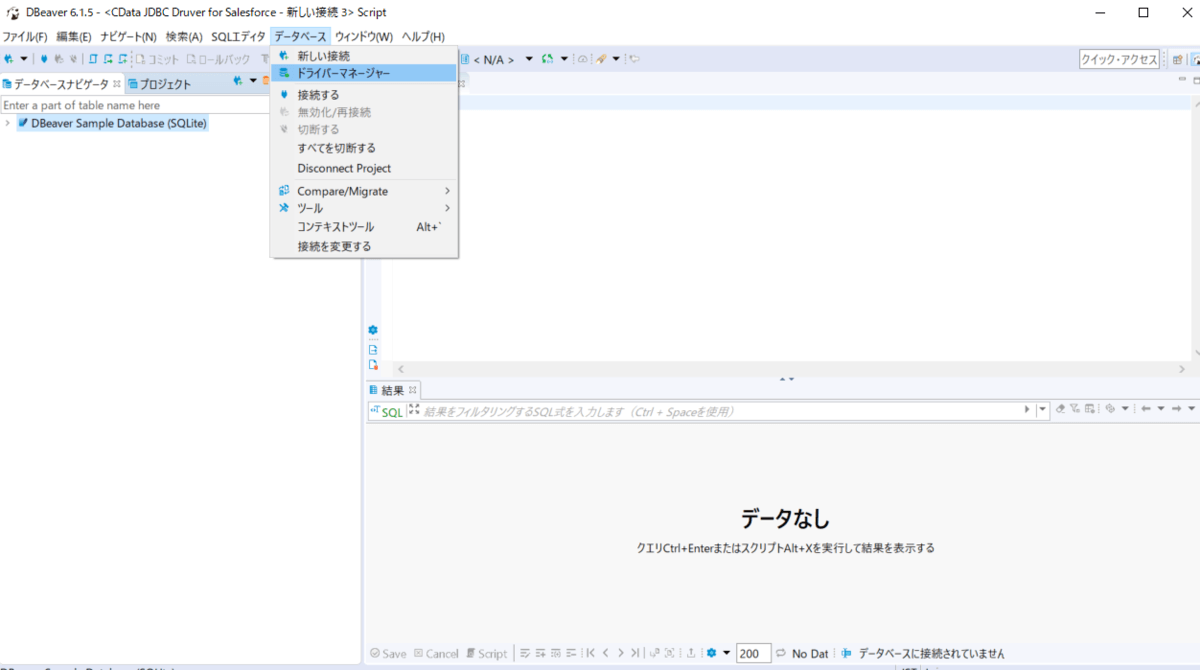Open the SQLエディタ menu
This screenshot has height=670, width=1200.
[238, 36]
